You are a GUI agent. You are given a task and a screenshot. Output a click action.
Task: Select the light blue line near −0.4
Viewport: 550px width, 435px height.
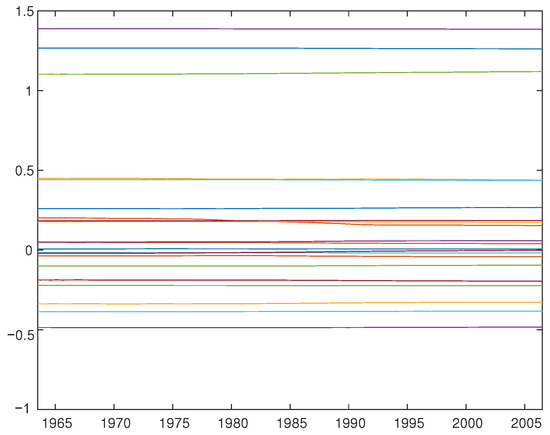point(290,312)
